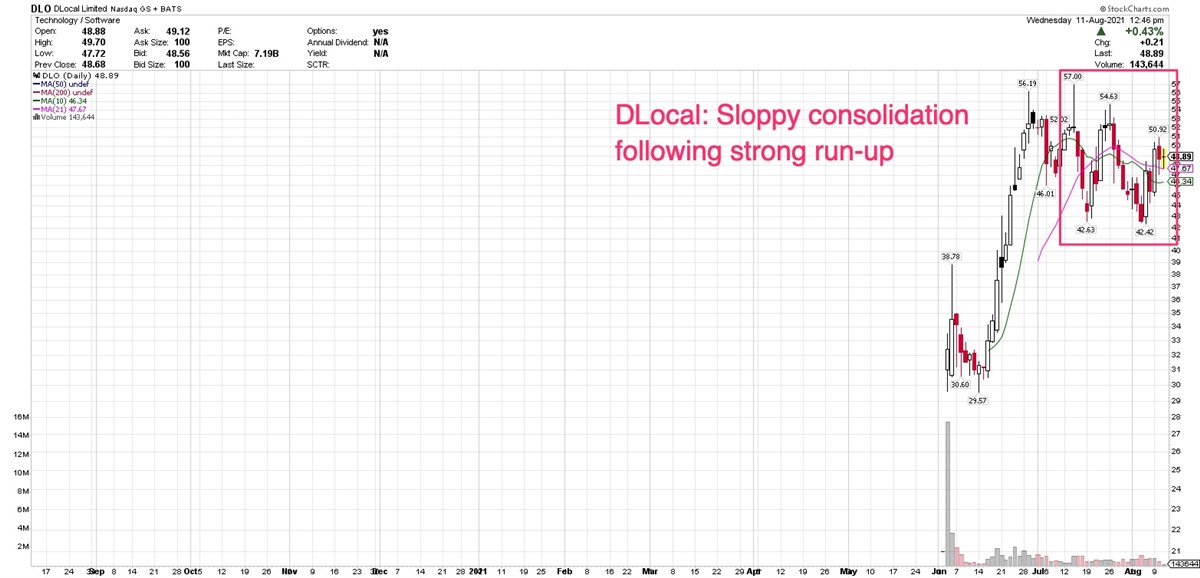Click the MA(50) undef legend entry
Image resolution: width=1200 pixels, height=578 pixels.
pos(61,86)
